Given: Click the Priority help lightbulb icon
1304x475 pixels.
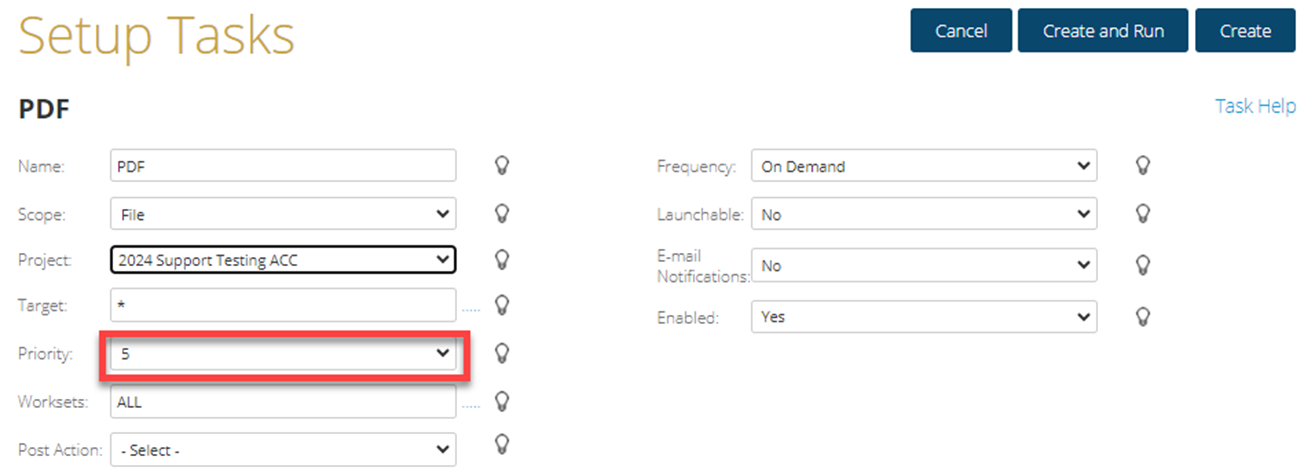Looking at the screenshot, I should 503,353.
